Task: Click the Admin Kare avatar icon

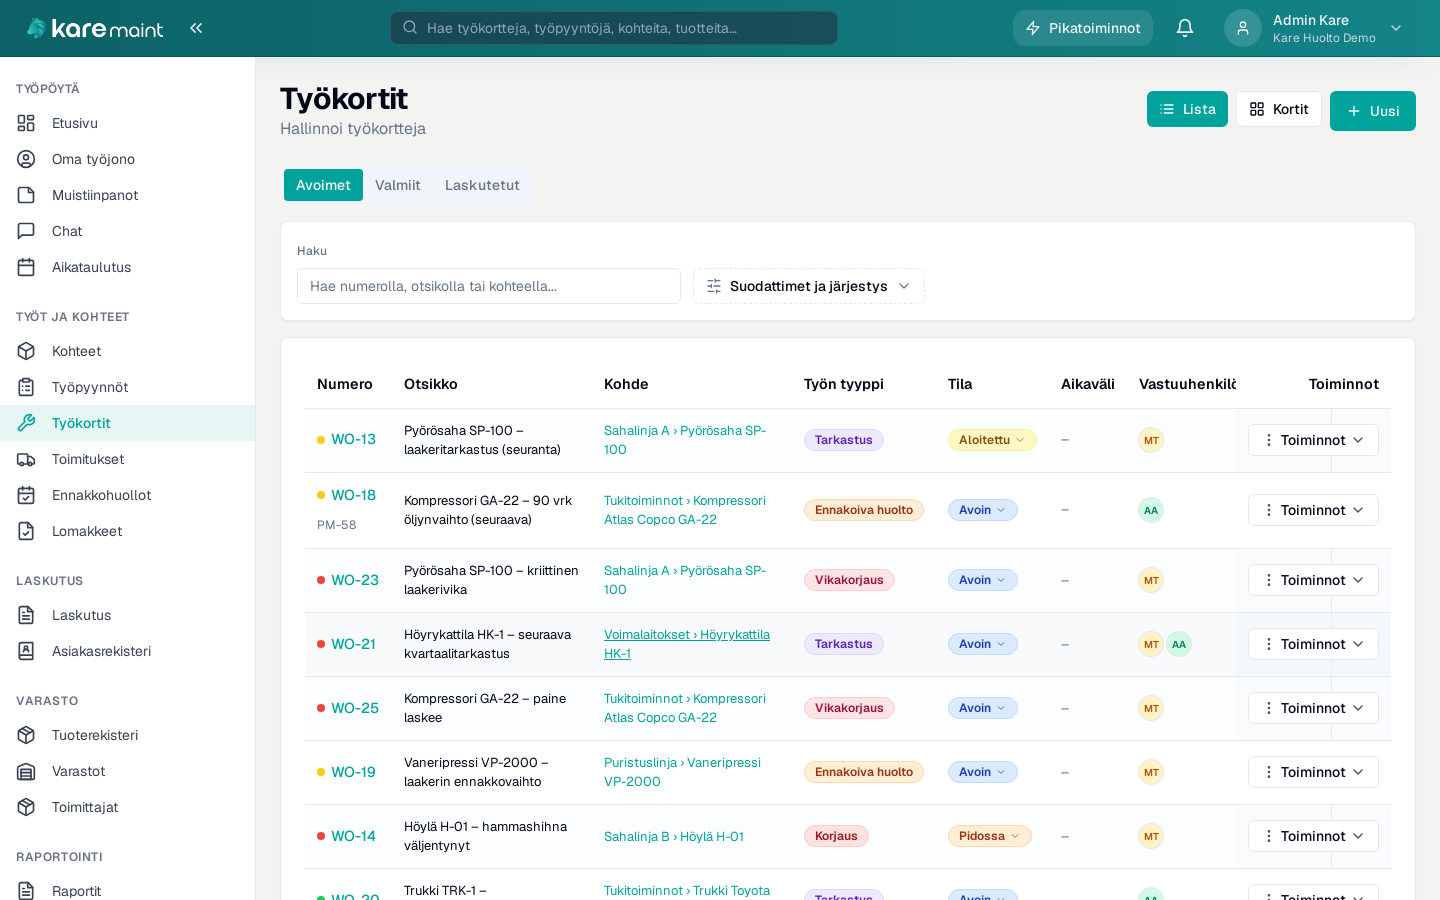Action: 1243,28
